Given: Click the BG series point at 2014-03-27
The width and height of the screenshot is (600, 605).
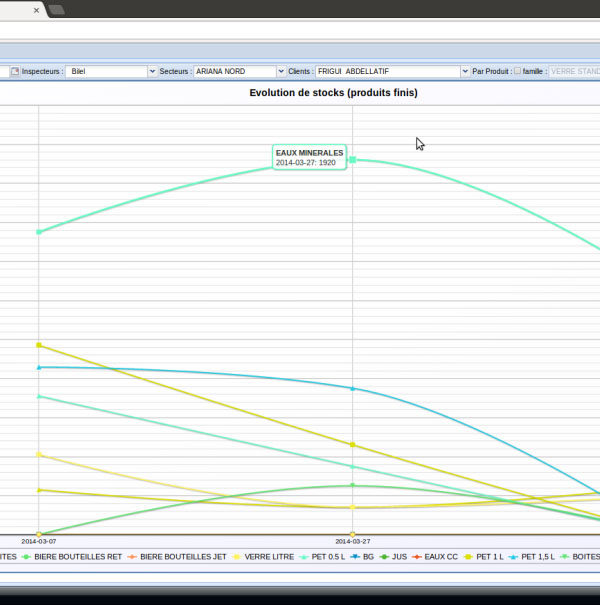Looking at the screenshot, I should point(352,388).
